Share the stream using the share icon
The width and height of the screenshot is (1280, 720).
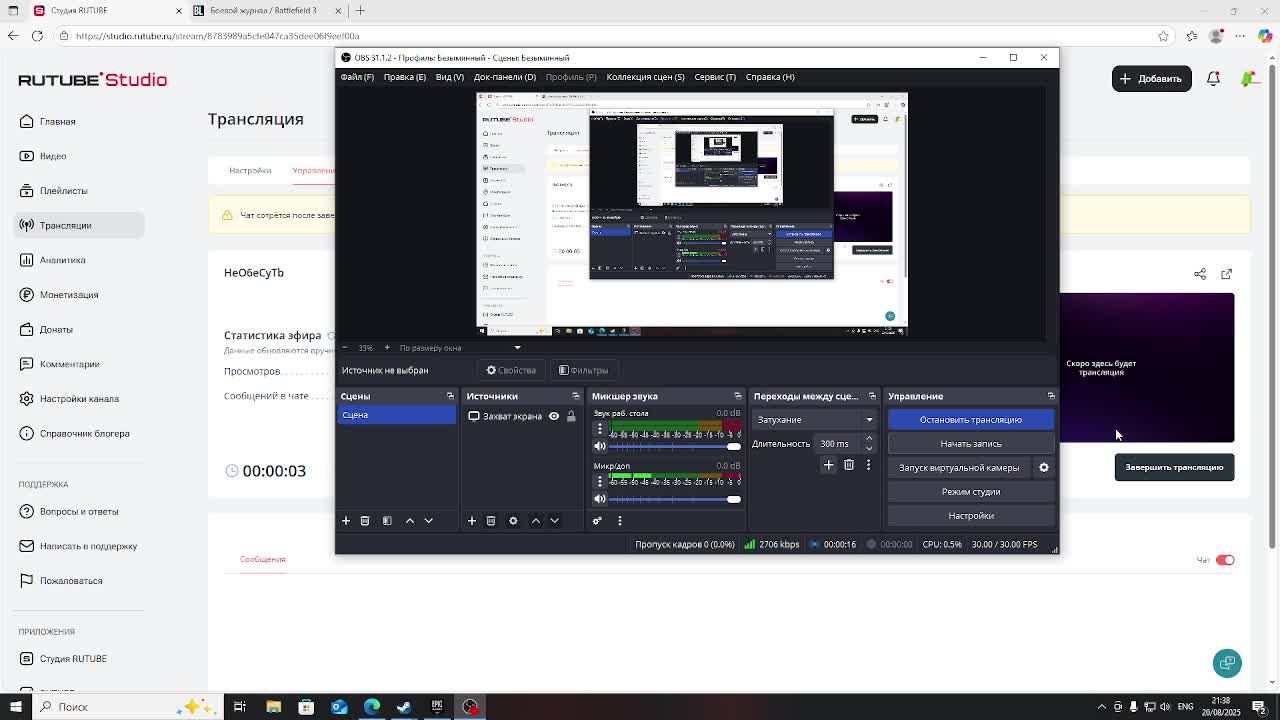tap(1200, 274)
